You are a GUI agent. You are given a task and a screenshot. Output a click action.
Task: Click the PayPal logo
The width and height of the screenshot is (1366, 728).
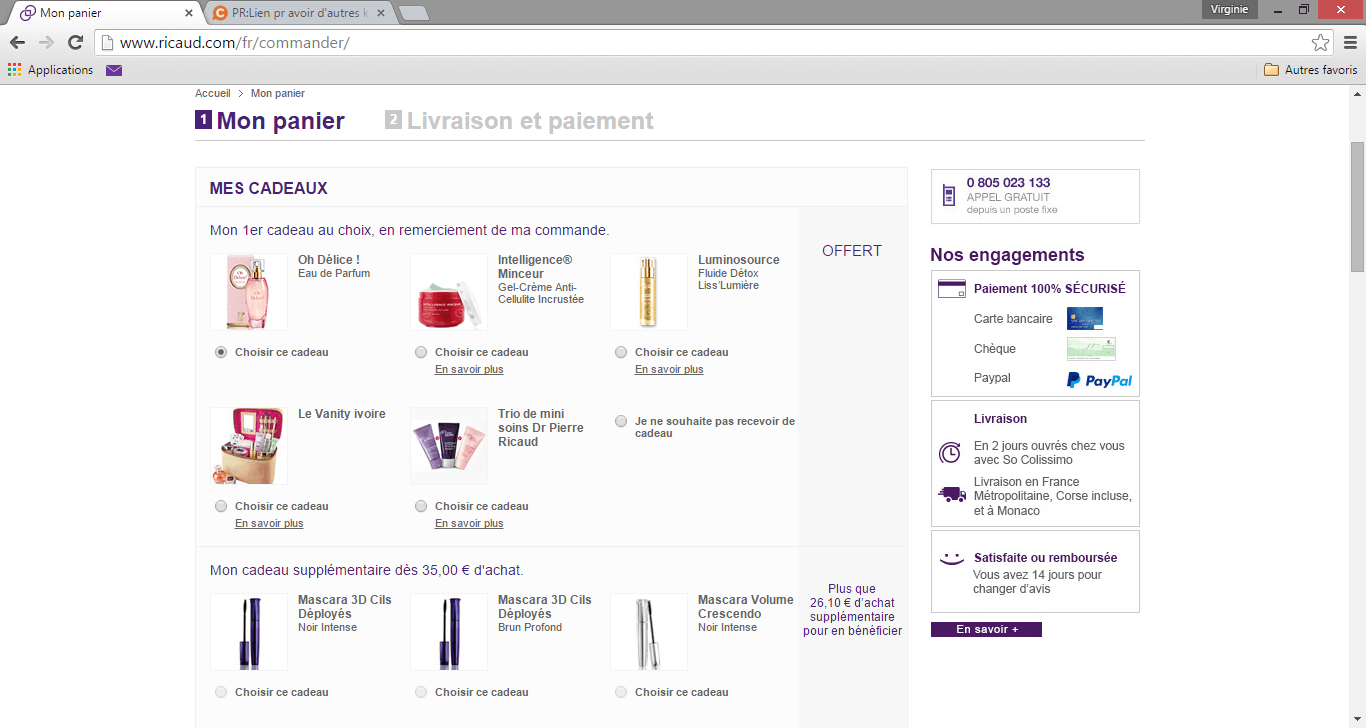(x=1099, y=380)
